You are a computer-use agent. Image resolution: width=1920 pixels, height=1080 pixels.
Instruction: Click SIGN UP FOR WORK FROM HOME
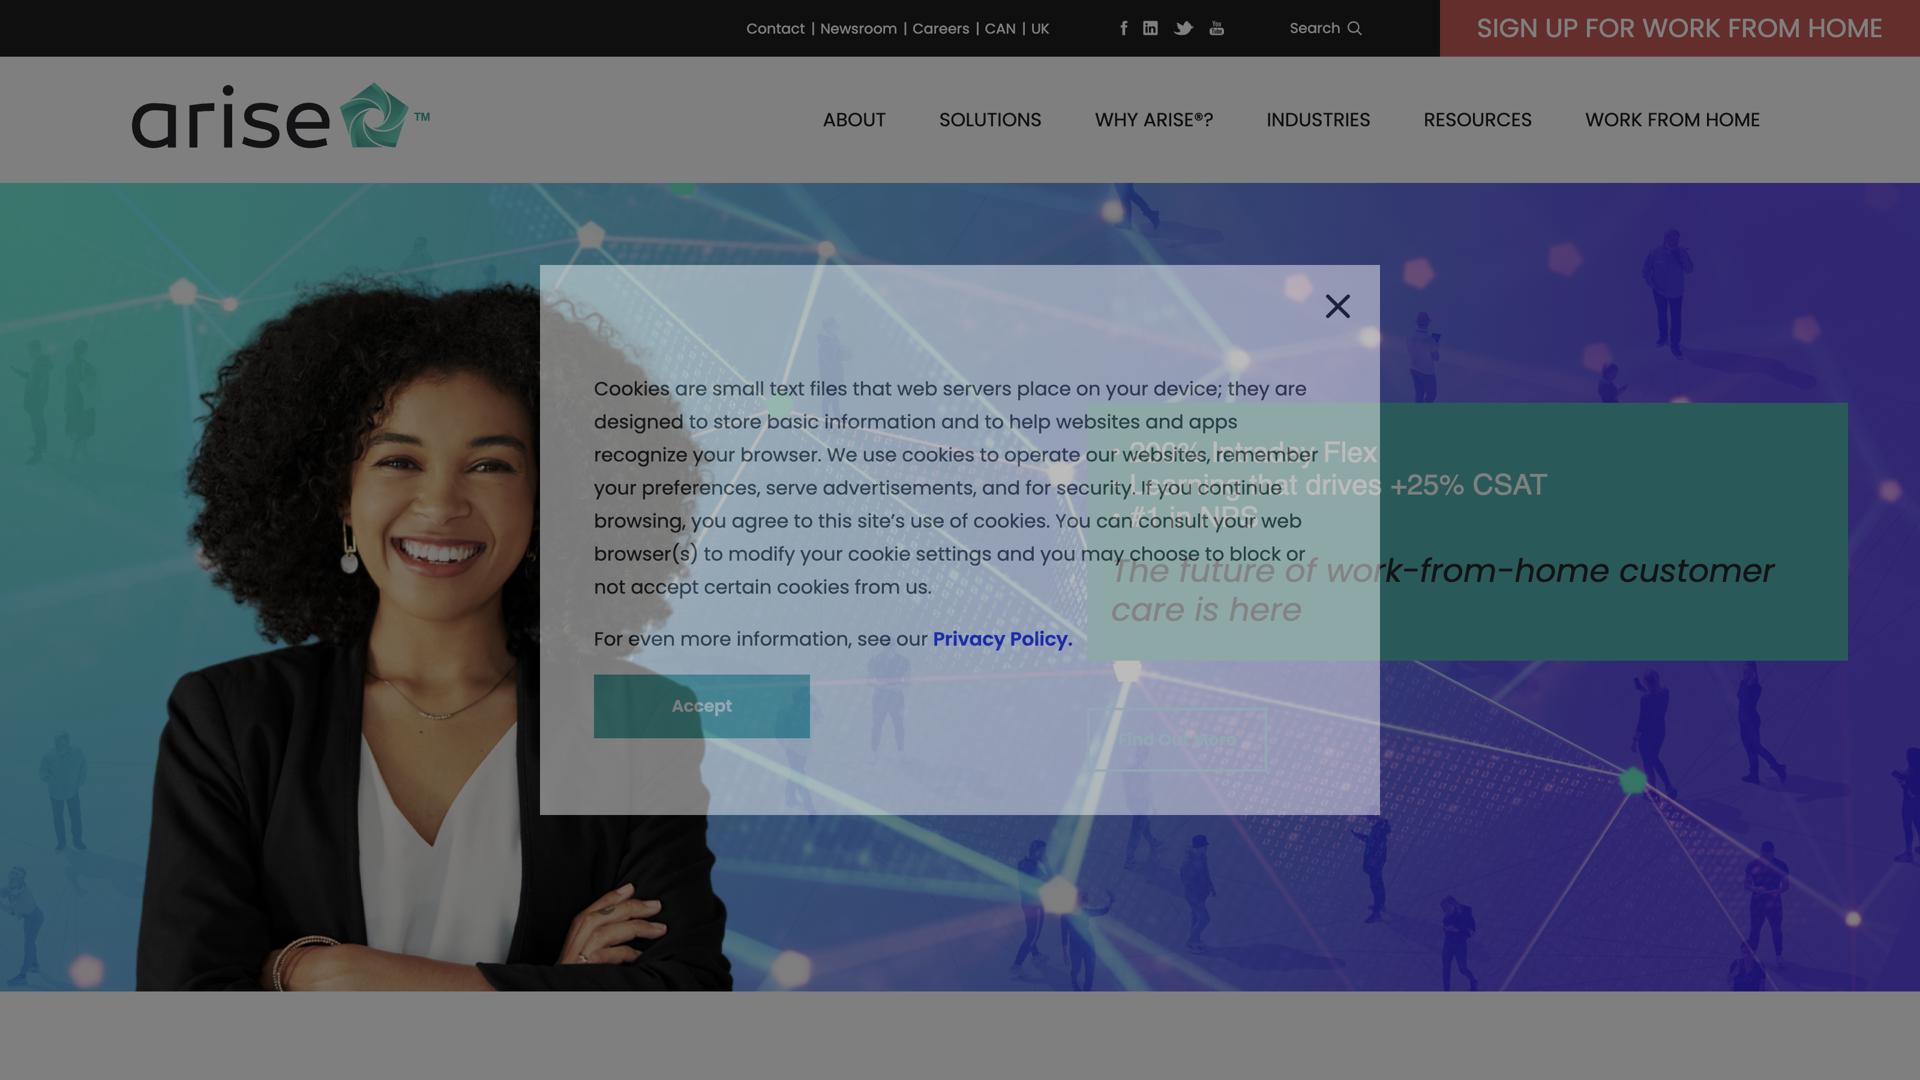pyautogui.click(x=1680, y=28)
